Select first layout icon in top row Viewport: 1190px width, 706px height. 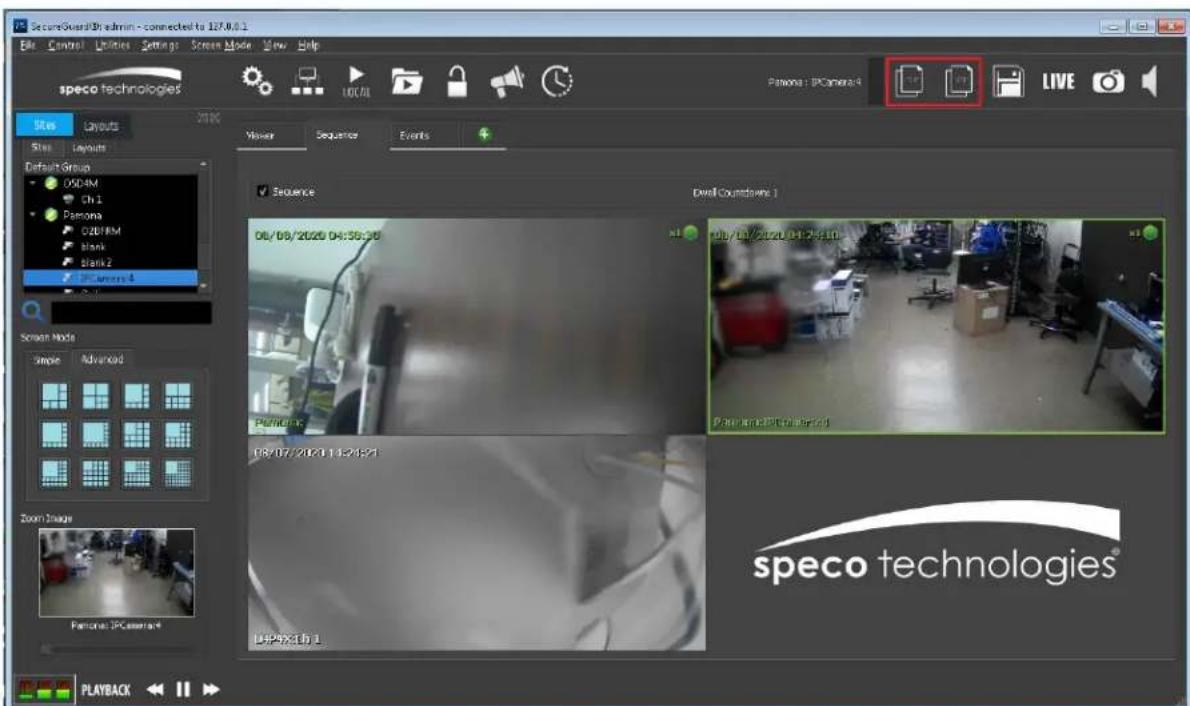pyautogui.click(x=55, y=396)
